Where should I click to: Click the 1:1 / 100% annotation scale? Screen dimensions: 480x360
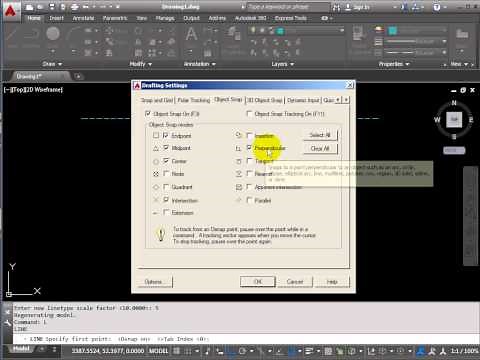[x=464, y=351]
